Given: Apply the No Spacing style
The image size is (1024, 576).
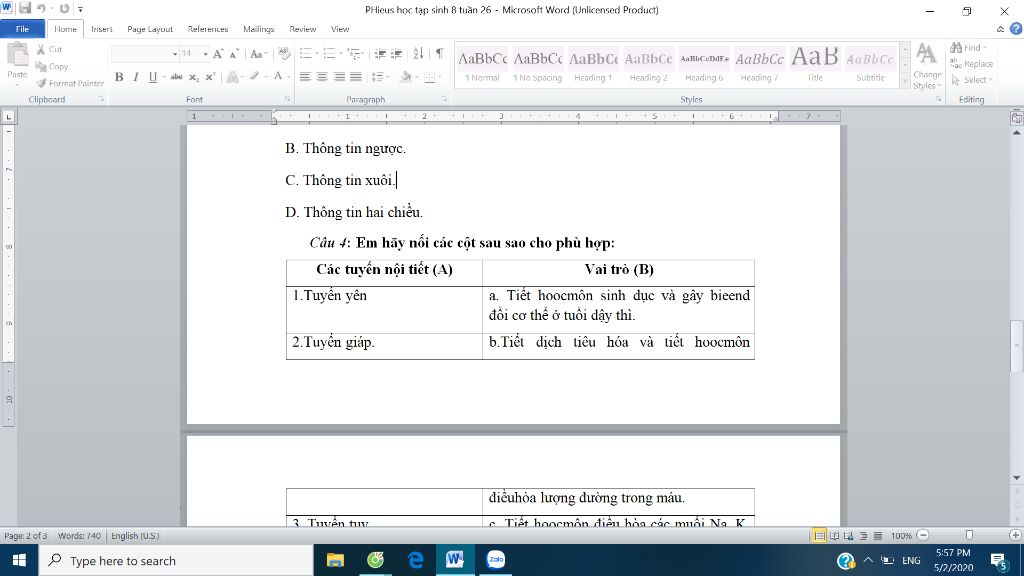Looking at the screenshot, I should 537,65.
